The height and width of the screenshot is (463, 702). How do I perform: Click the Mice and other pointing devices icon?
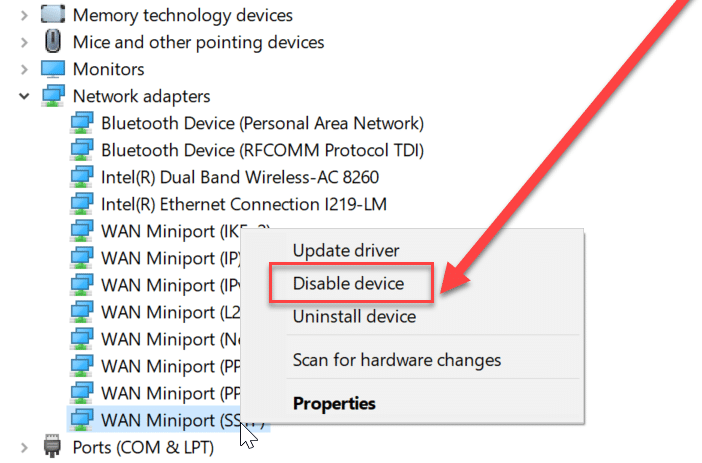point(53,42)
